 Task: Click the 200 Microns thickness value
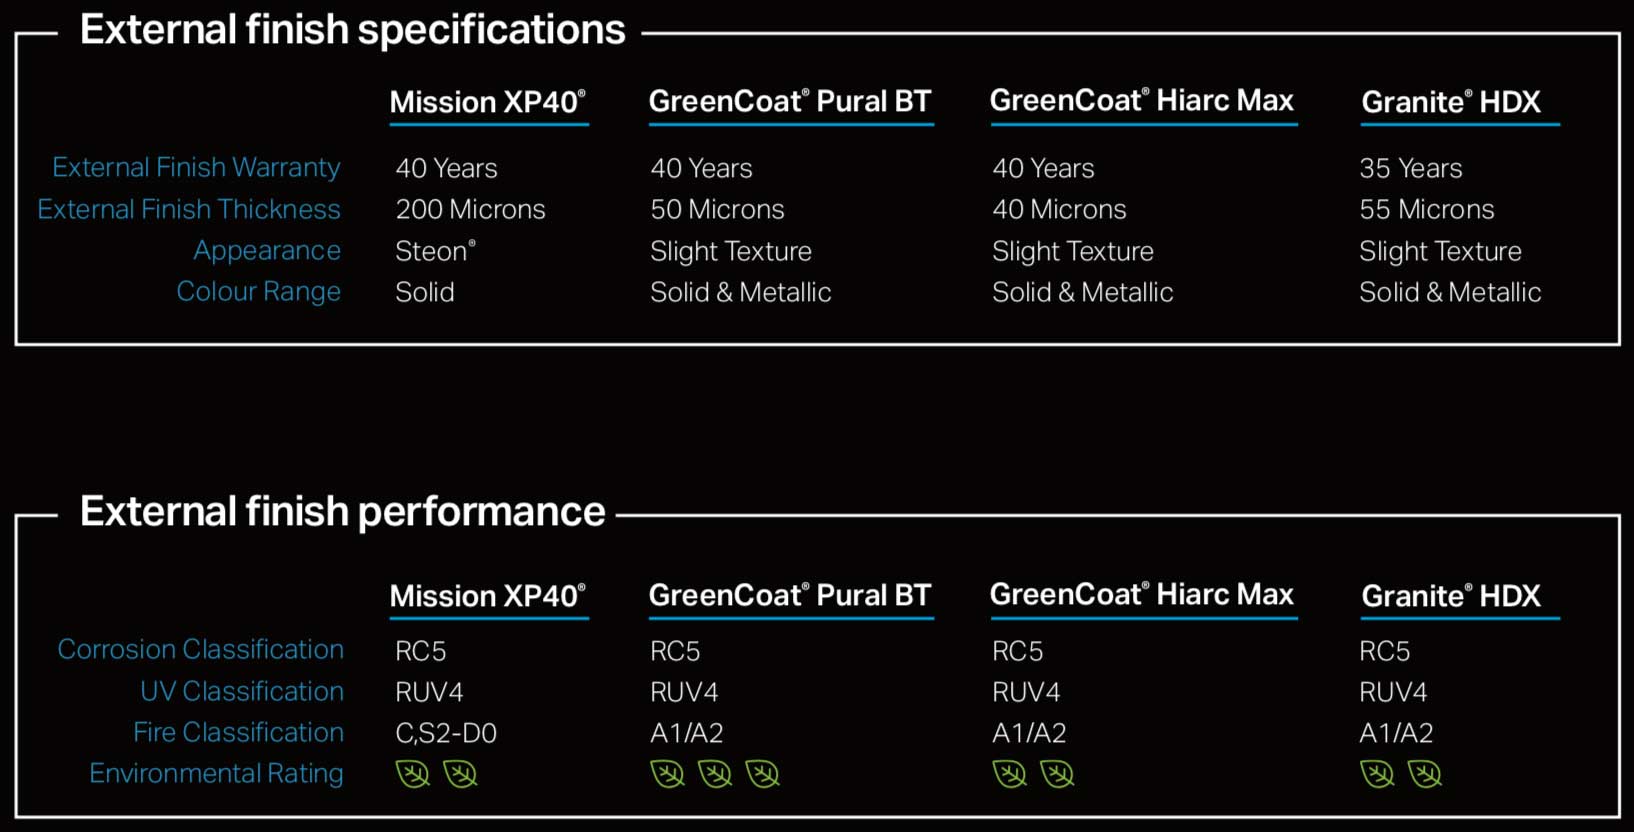[x=470, y=209]
